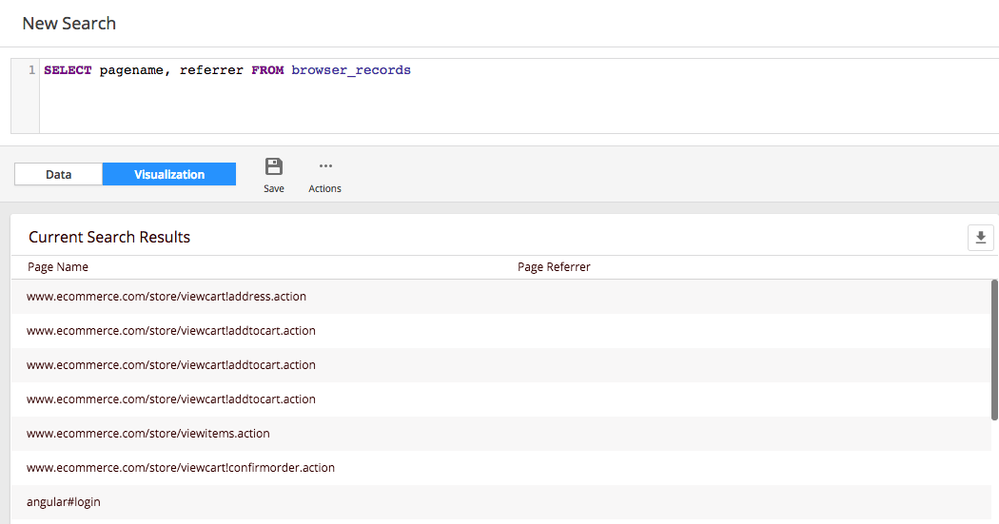This screenshot has width=999, height=524.
Task: Switch to the Data tab
Action: coord(58,174)
